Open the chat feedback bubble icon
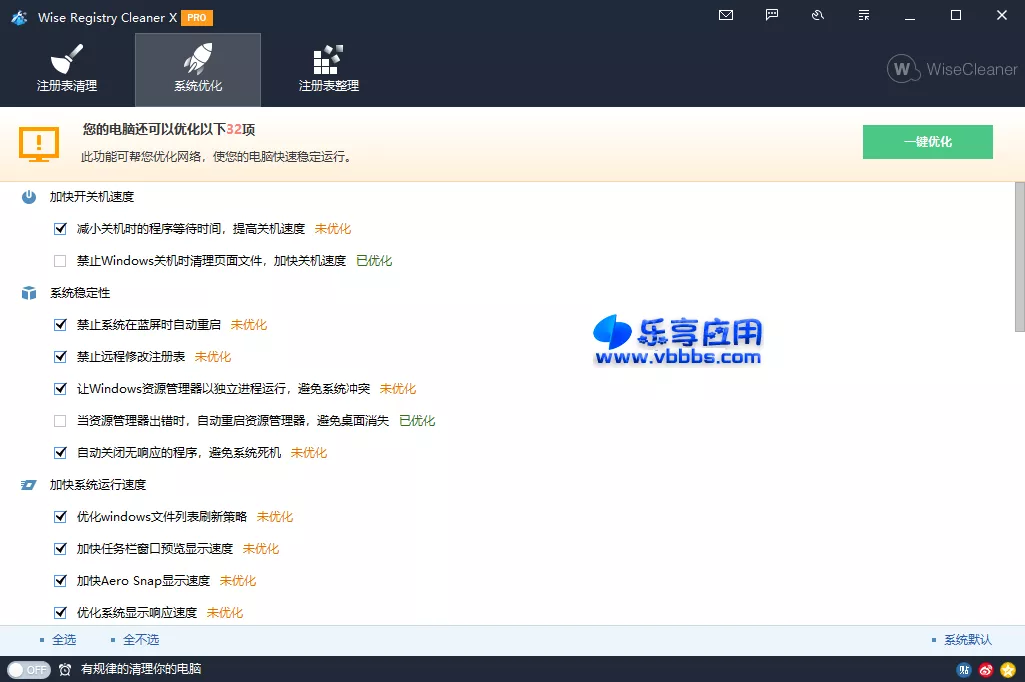Viewport: 1025px width, 682px height. tap(771, 15)
